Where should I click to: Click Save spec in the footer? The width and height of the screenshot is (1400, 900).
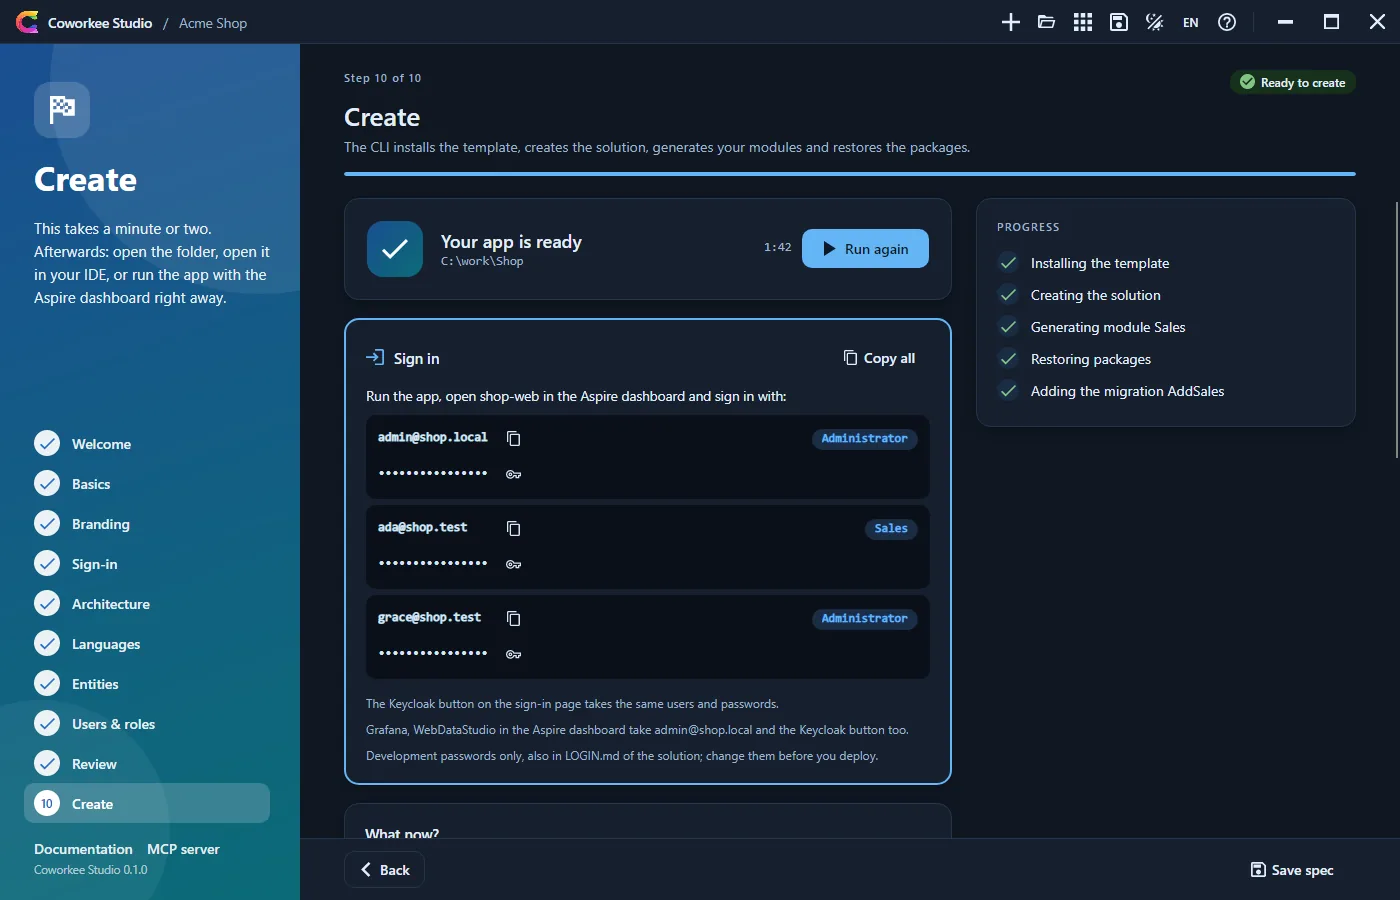(1292, 870)
